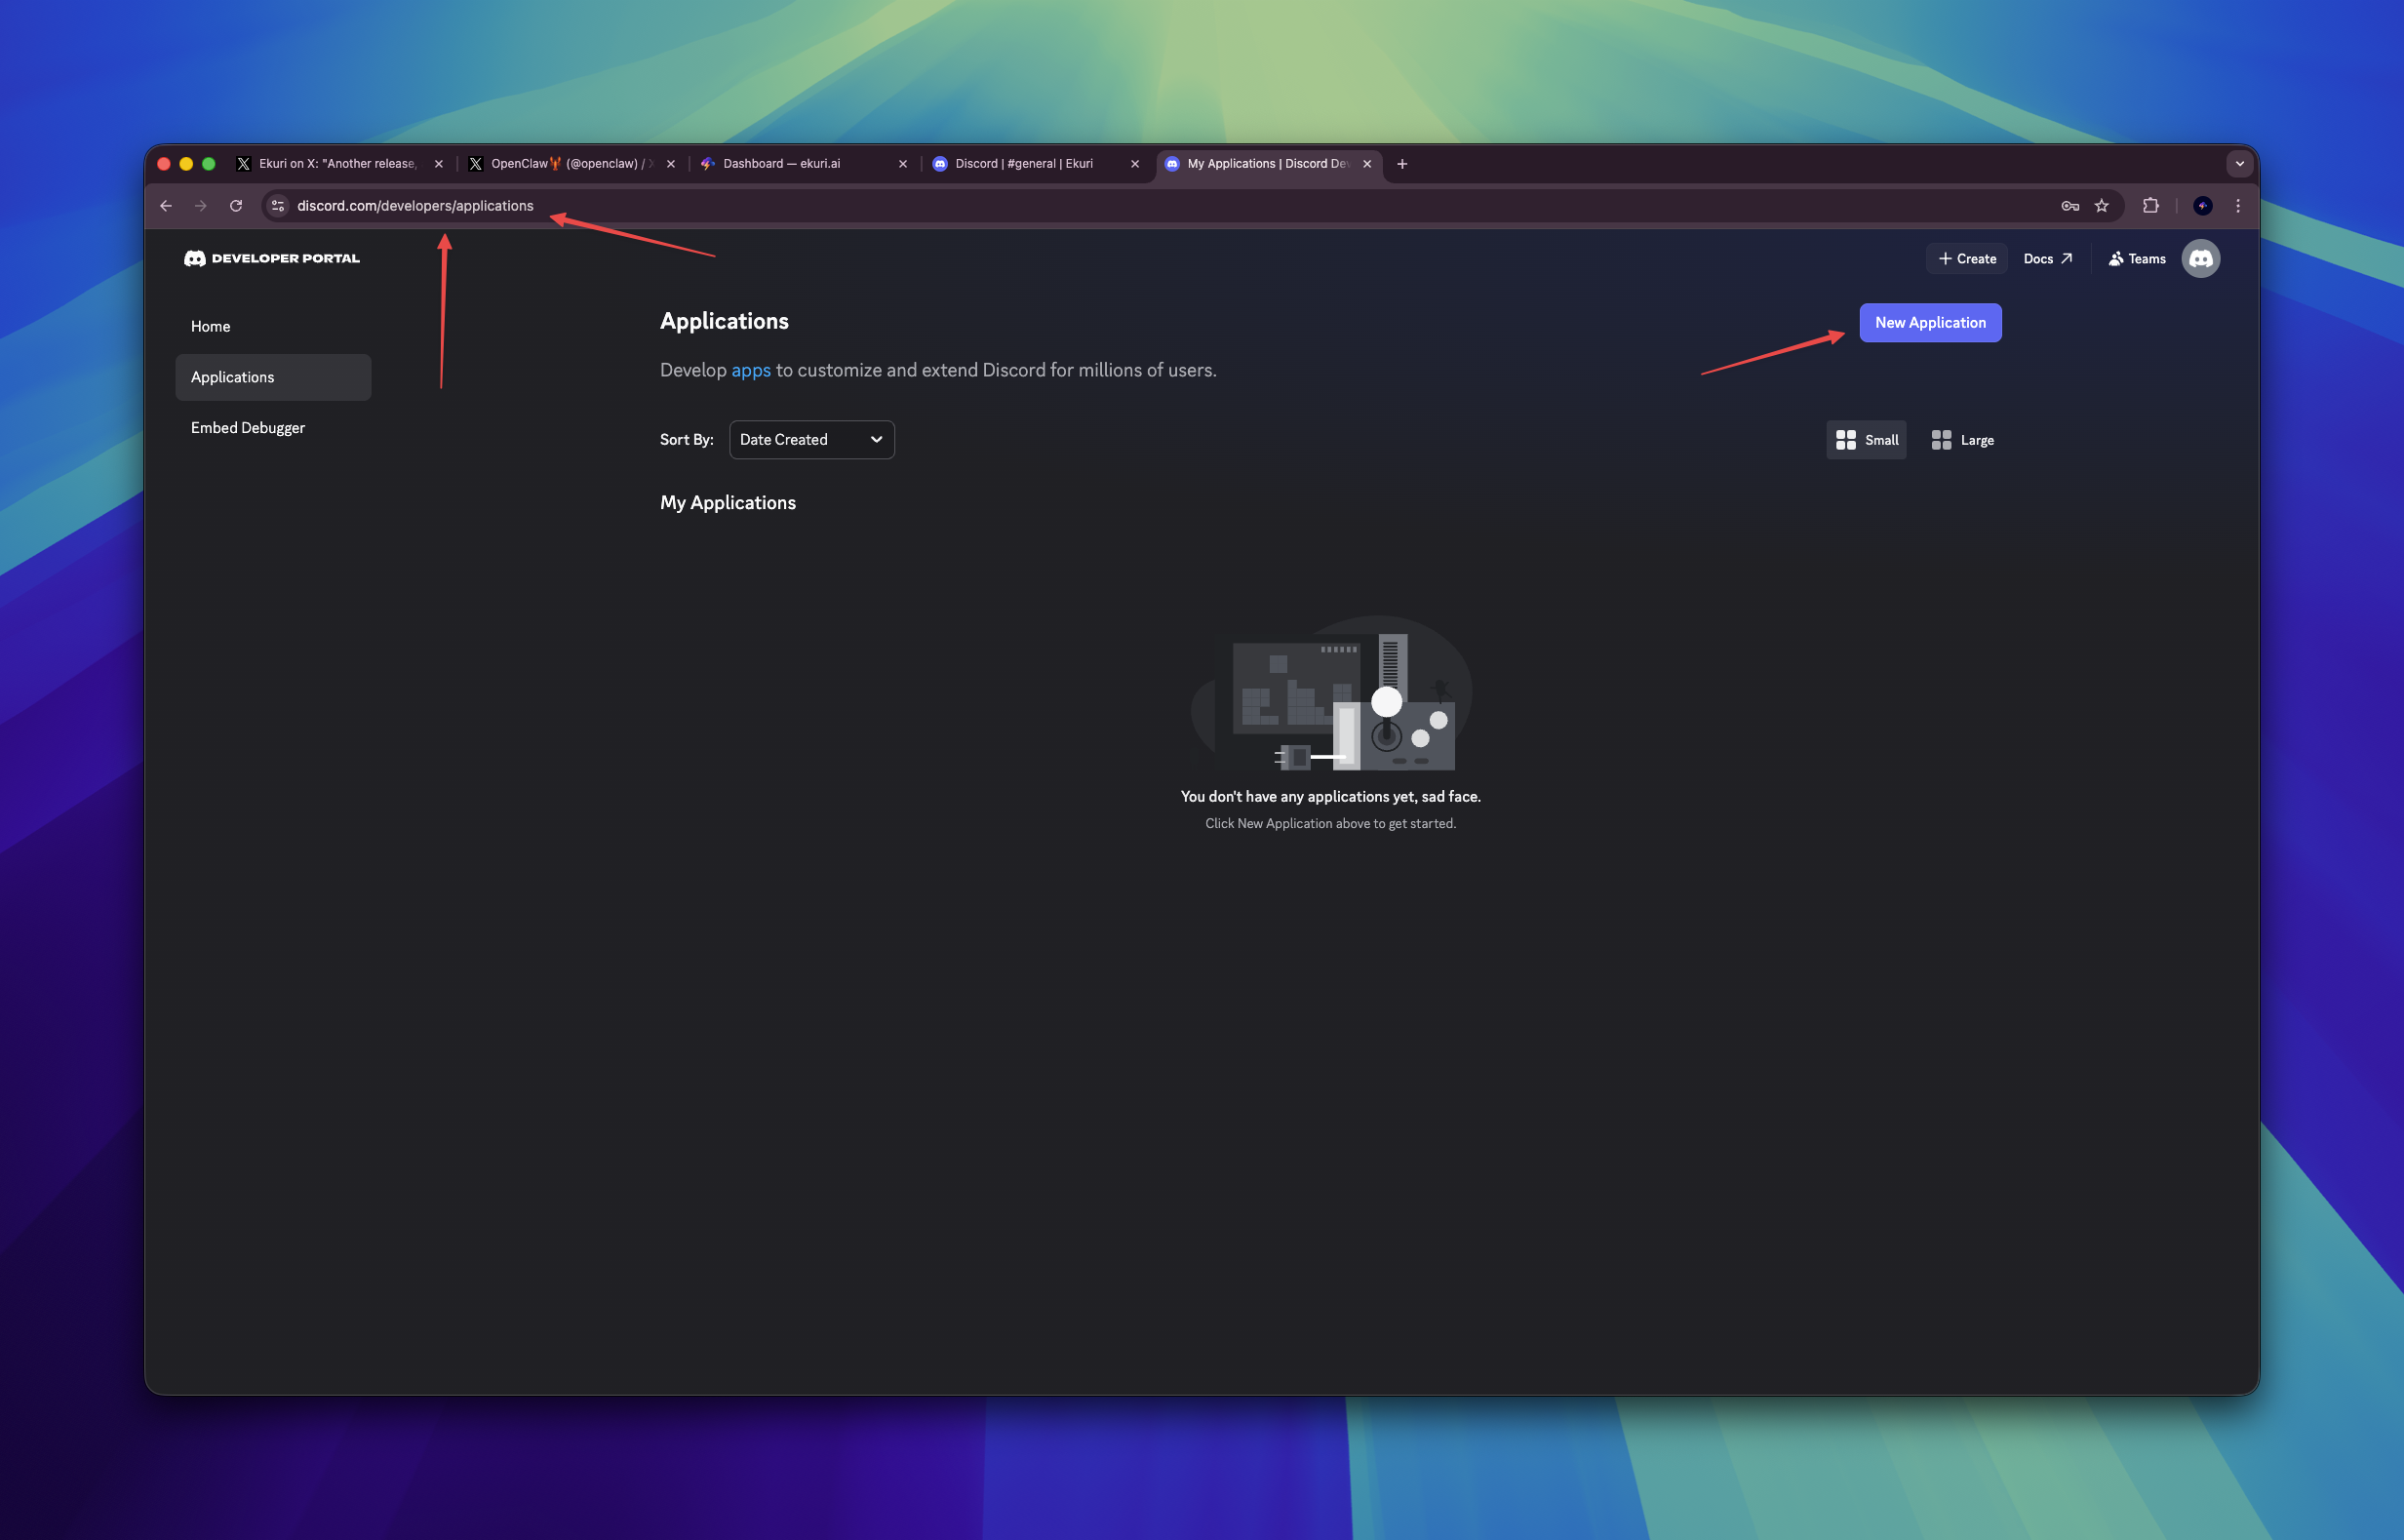Select the Embed Debugger menu item
2404x1540 pixels.
(x=248, y=427)
